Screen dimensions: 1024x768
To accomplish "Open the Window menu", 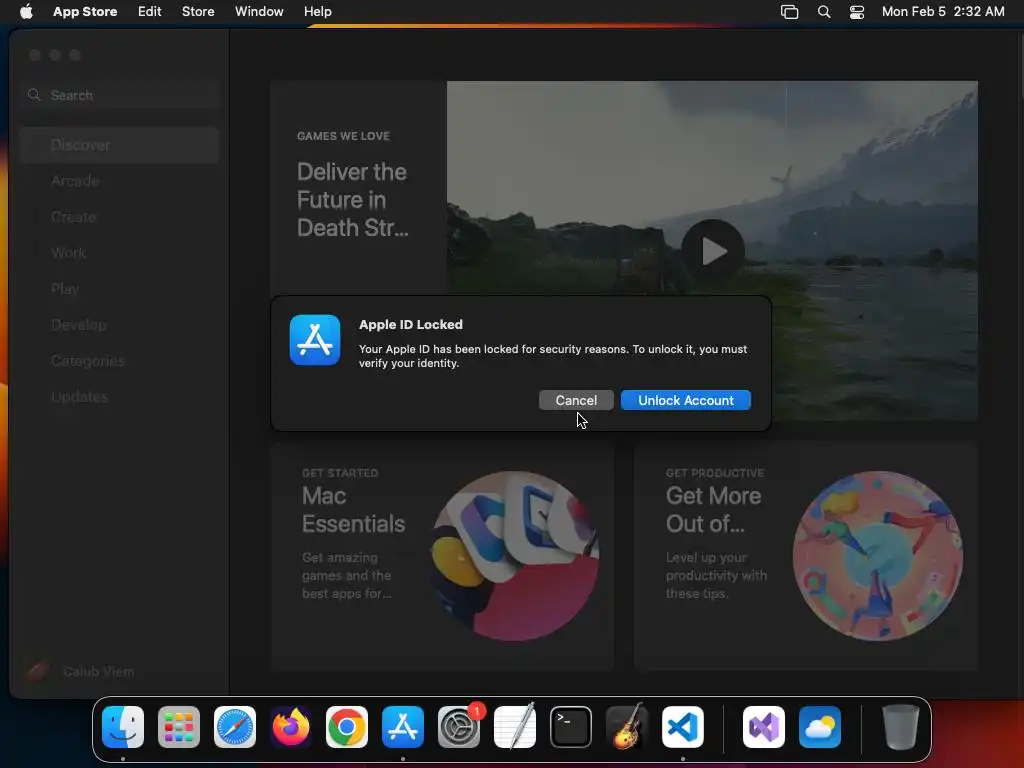I will pos(259,12).
